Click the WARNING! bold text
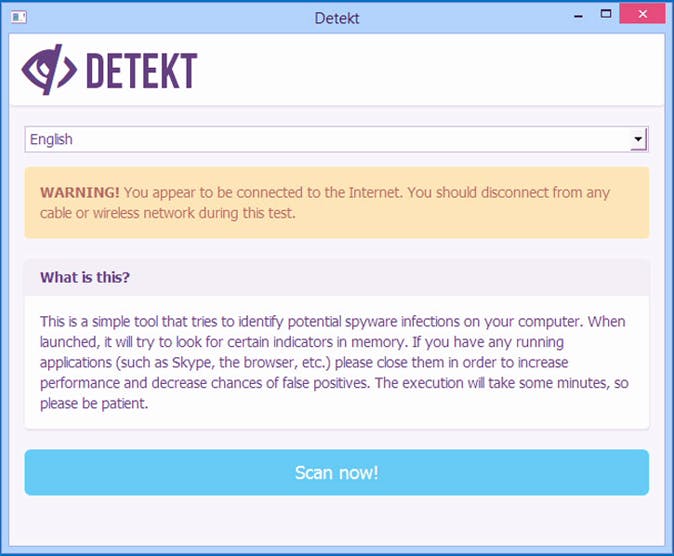674x556 pixels. point(80,192)
